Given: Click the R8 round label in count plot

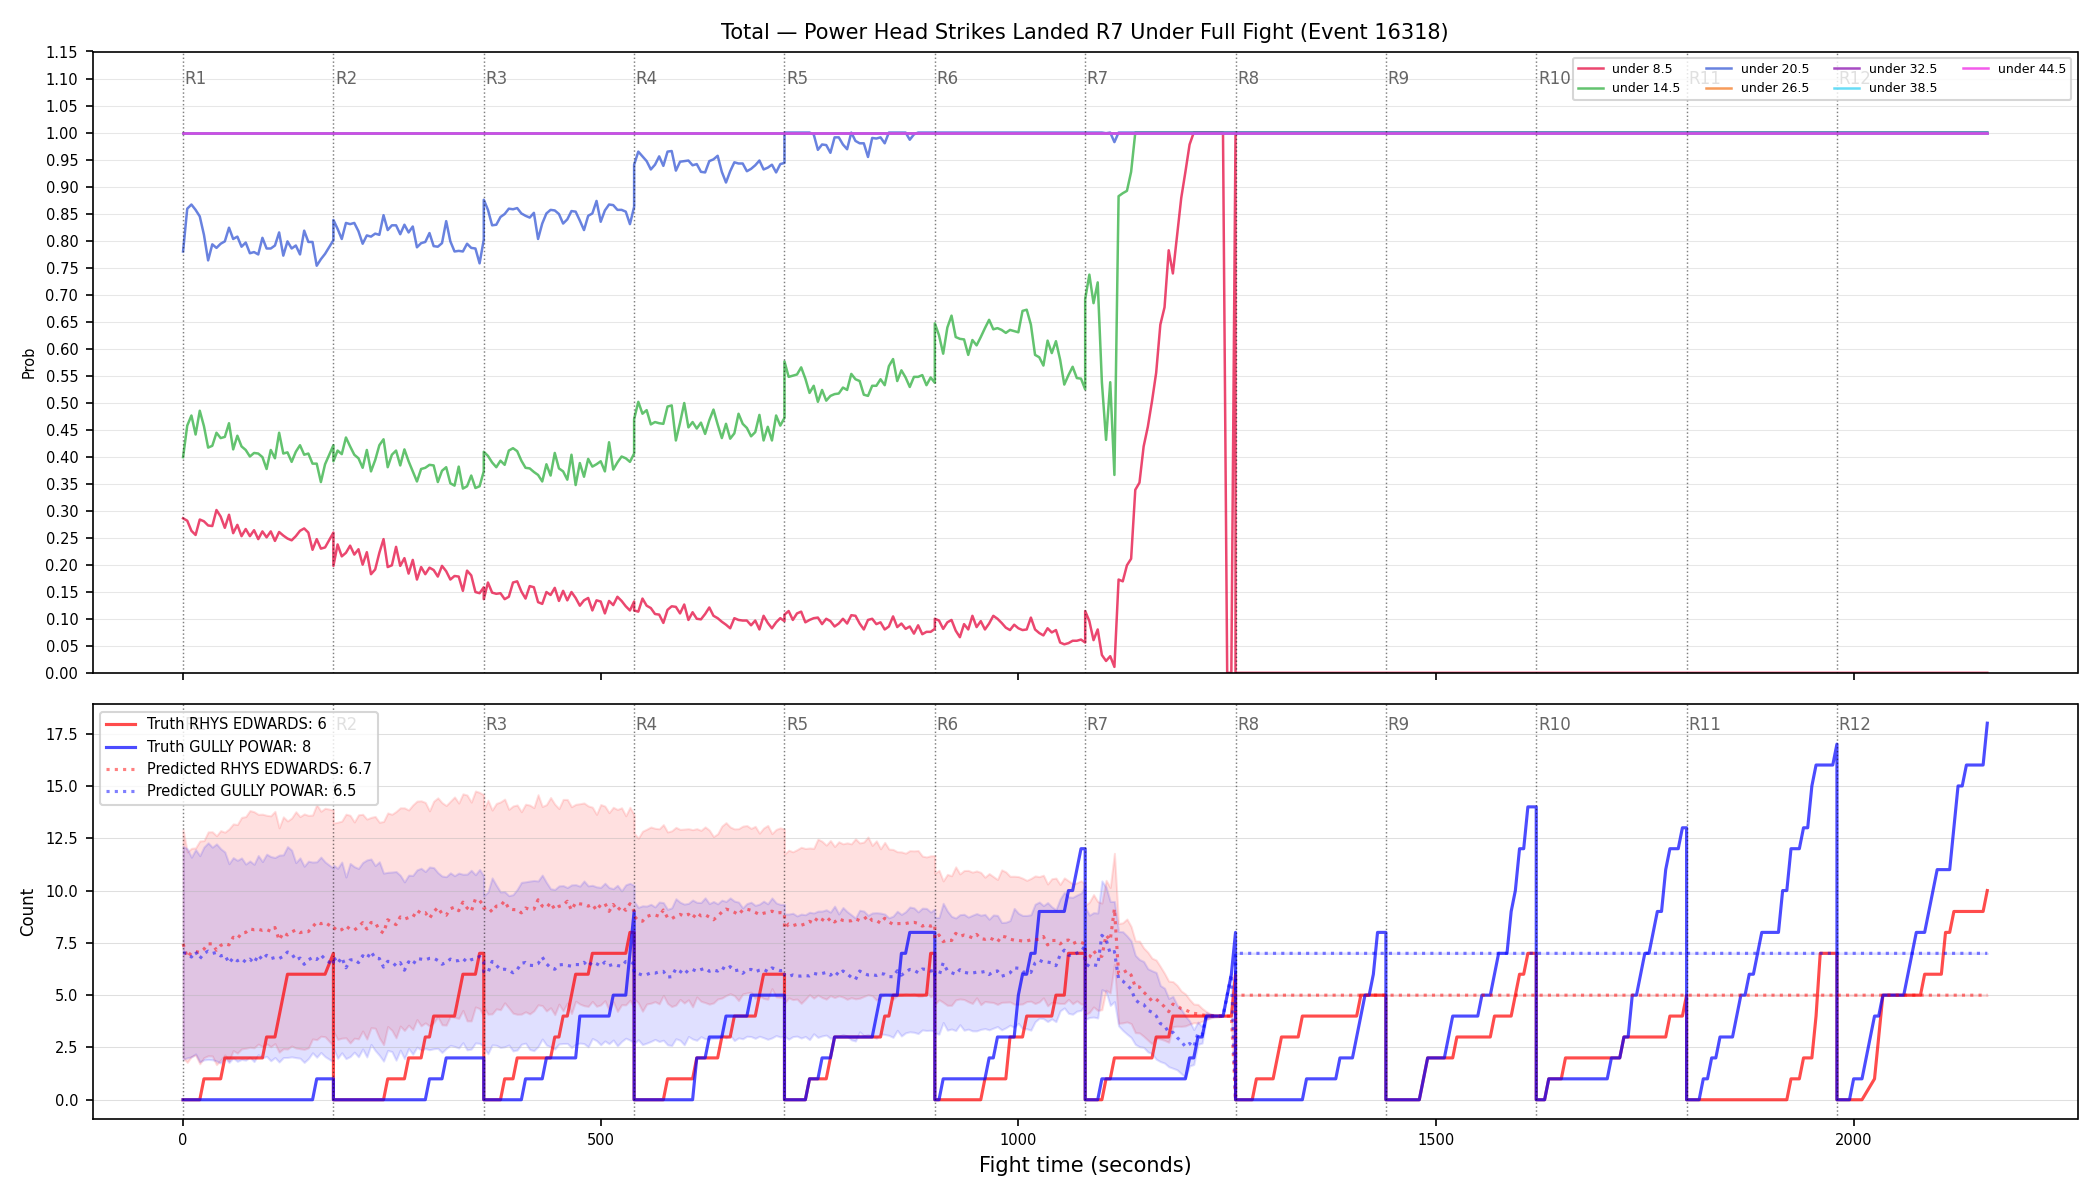Looking at the screenshot, I should coord(1248,724).
